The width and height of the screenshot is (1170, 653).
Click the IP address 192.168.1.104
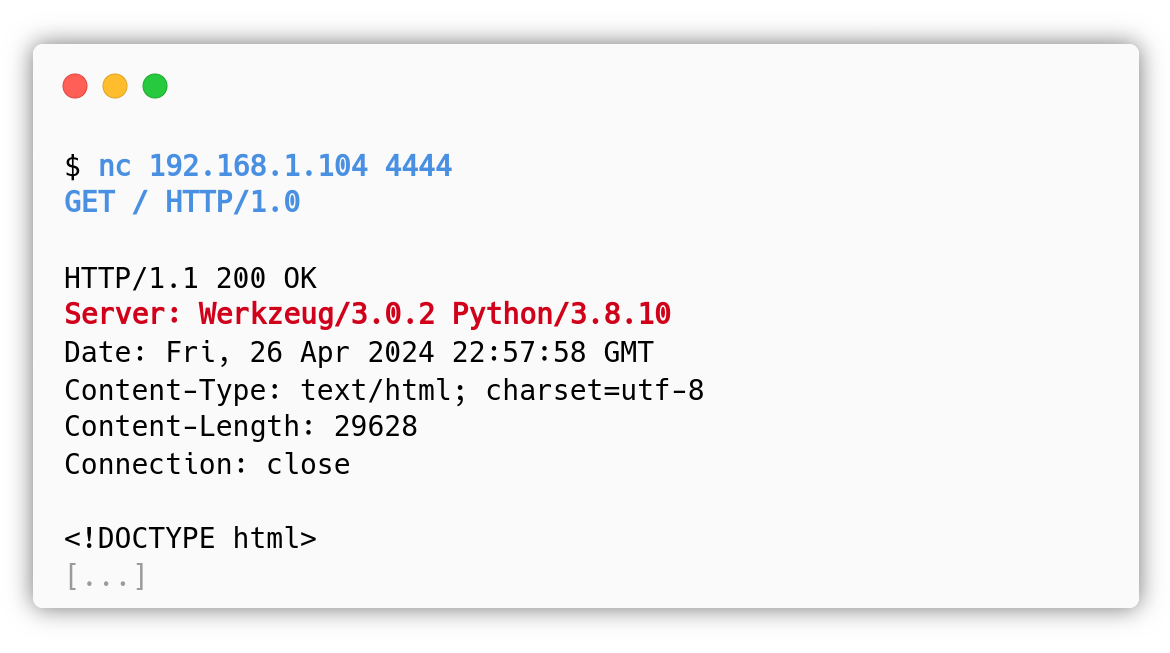[x=258, y=166]
